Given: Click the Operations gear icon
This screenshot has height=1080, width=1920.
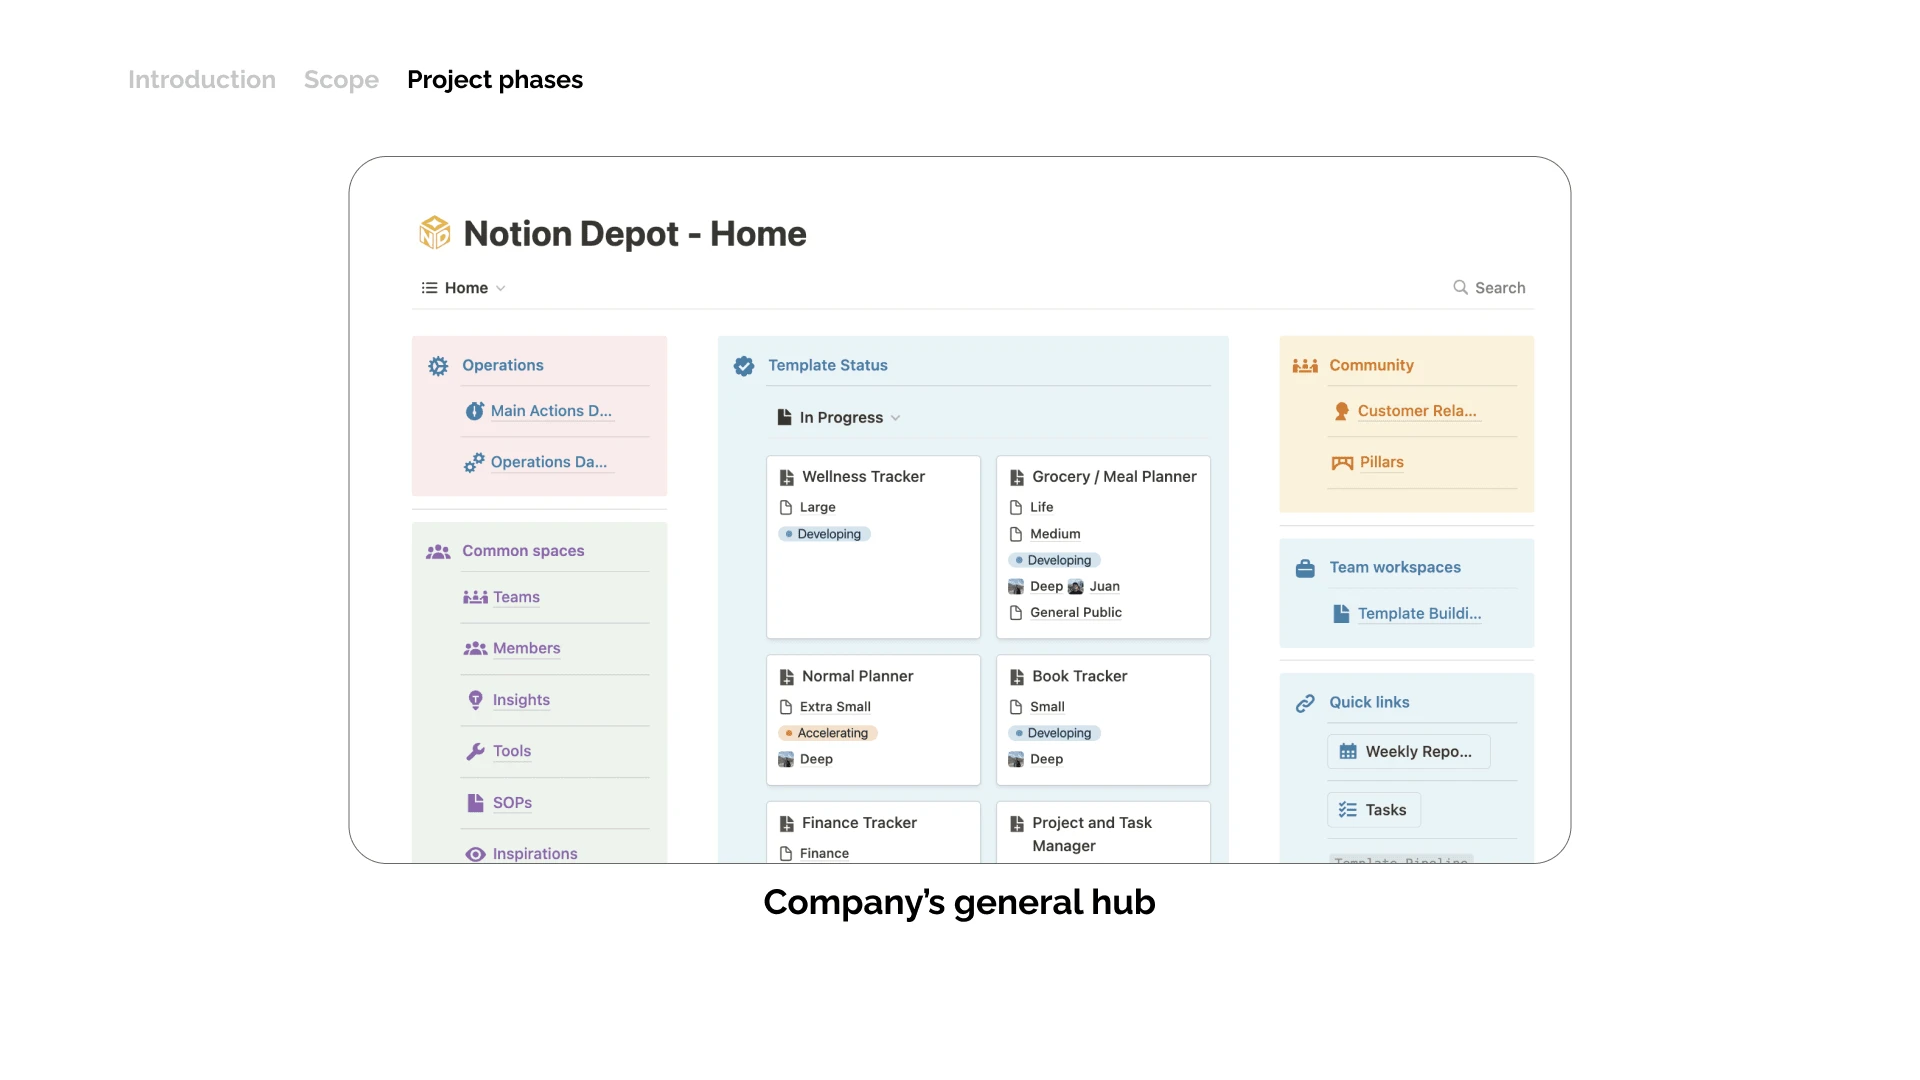Looking at the screenshot, I should (x=438, y=366).
